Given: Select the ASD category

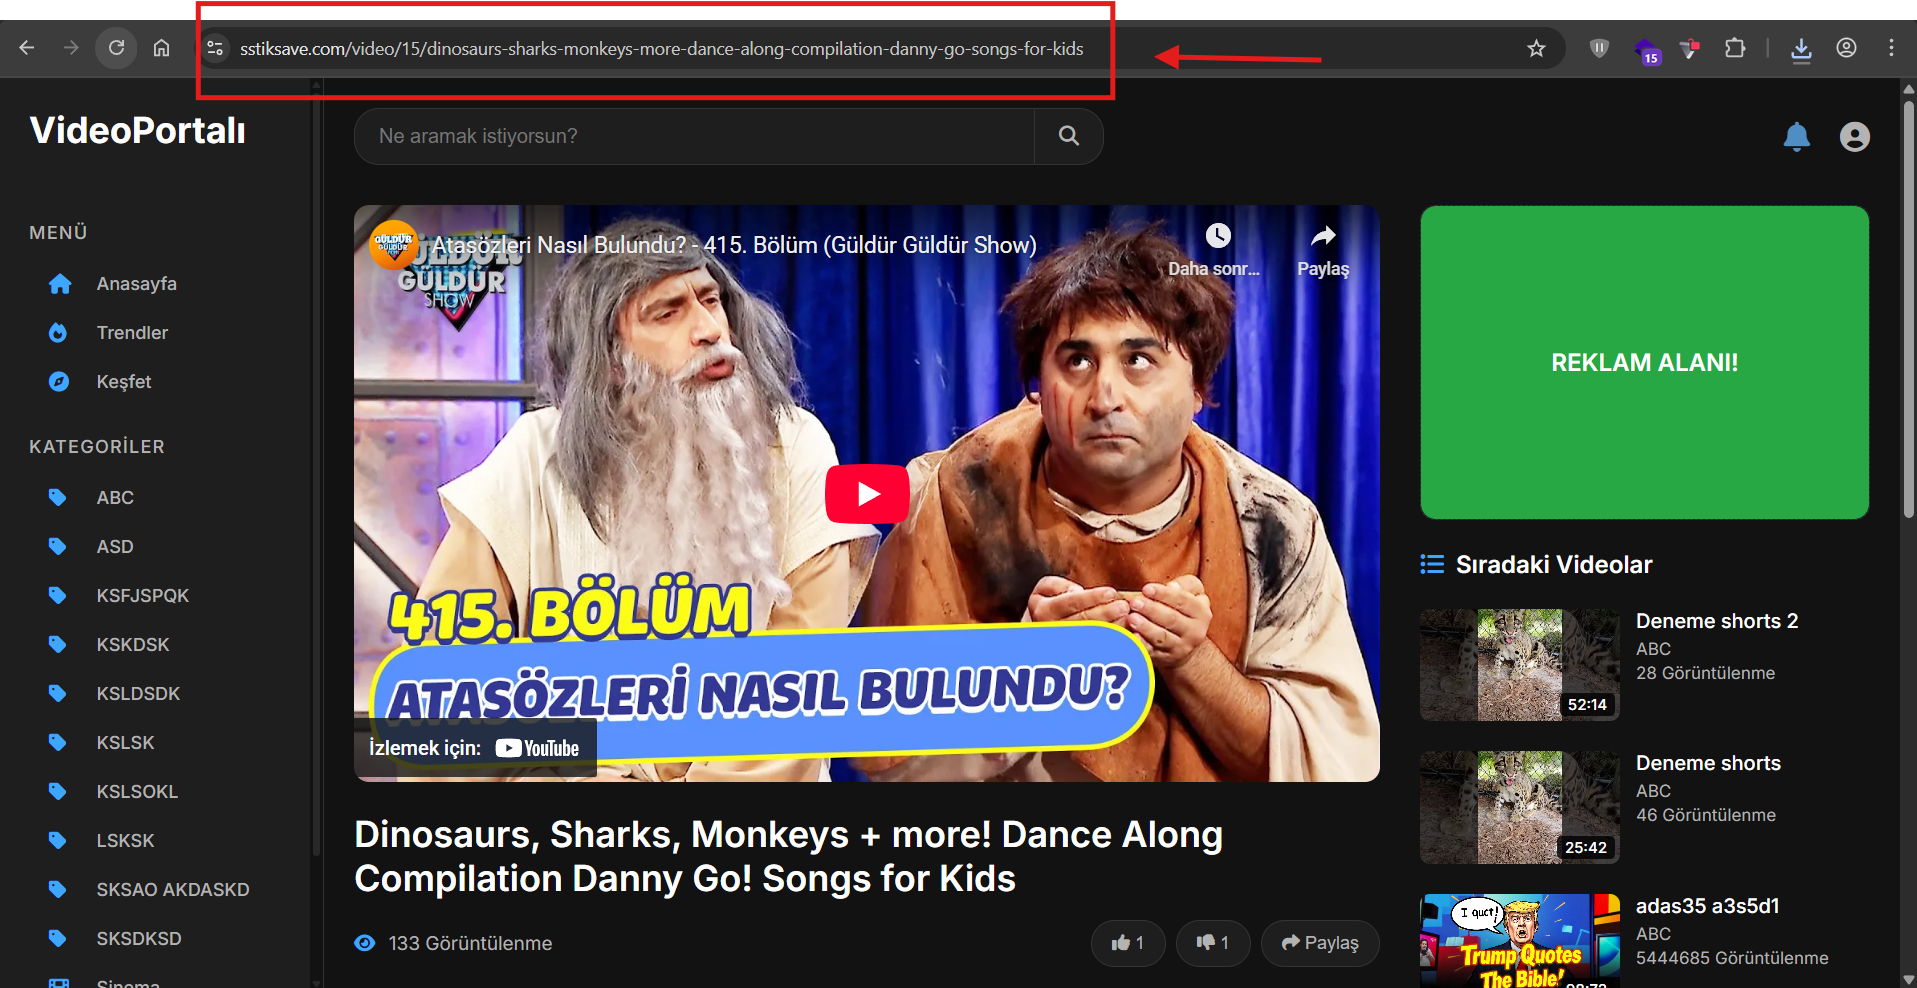Looking at the screenshot, I should tap(115, 547).
